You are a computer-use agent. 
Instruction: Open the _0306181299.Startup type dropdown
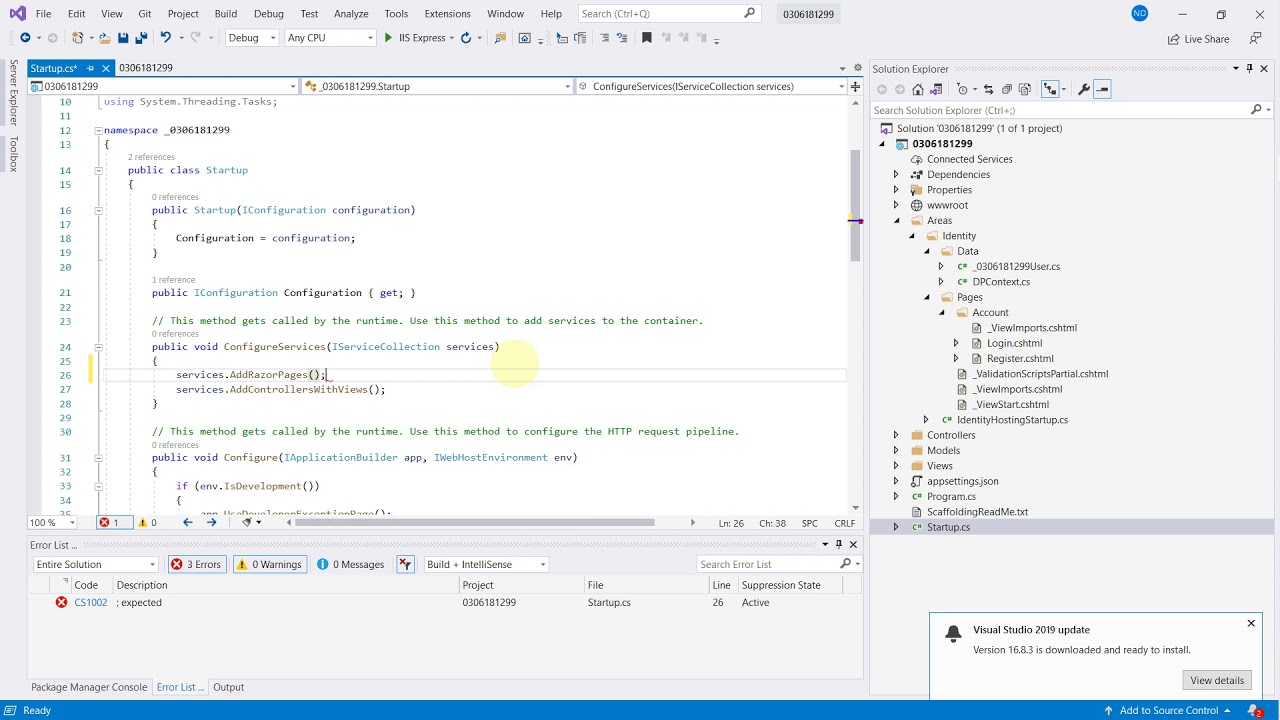coord(437,86)
